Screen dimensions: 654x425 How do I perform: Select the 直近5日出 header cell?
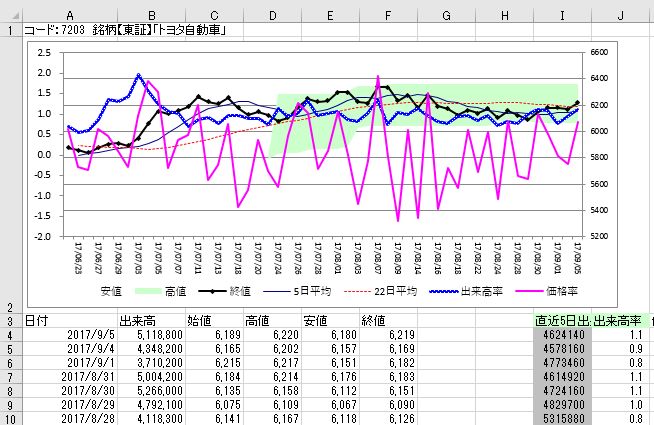pyautogui.click(x=562, y=321)
